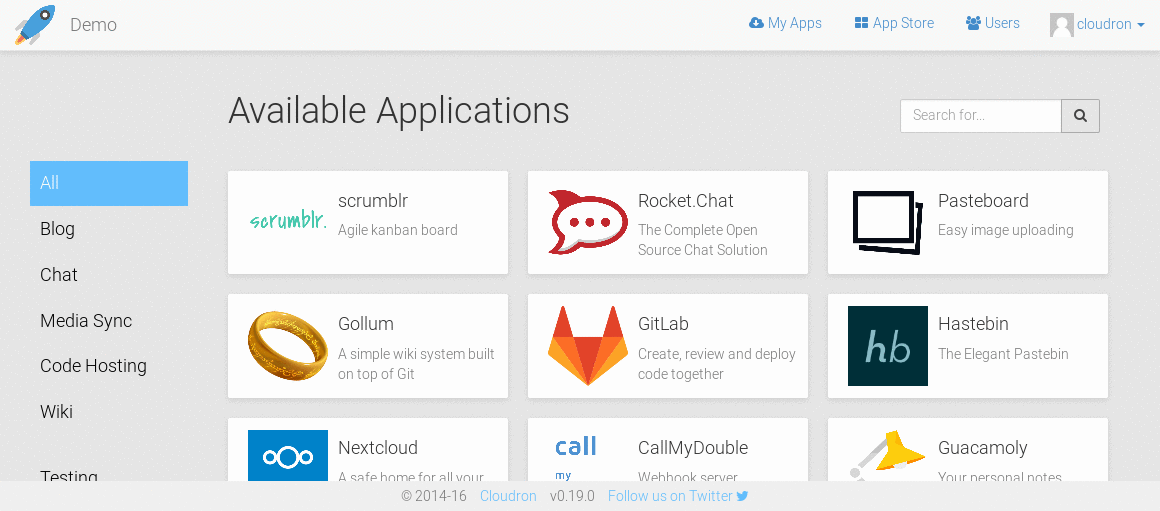The width and height of the screenshot is (1160, 511).
Task: Click the Hastebin app title
Action: pos(973,324)
